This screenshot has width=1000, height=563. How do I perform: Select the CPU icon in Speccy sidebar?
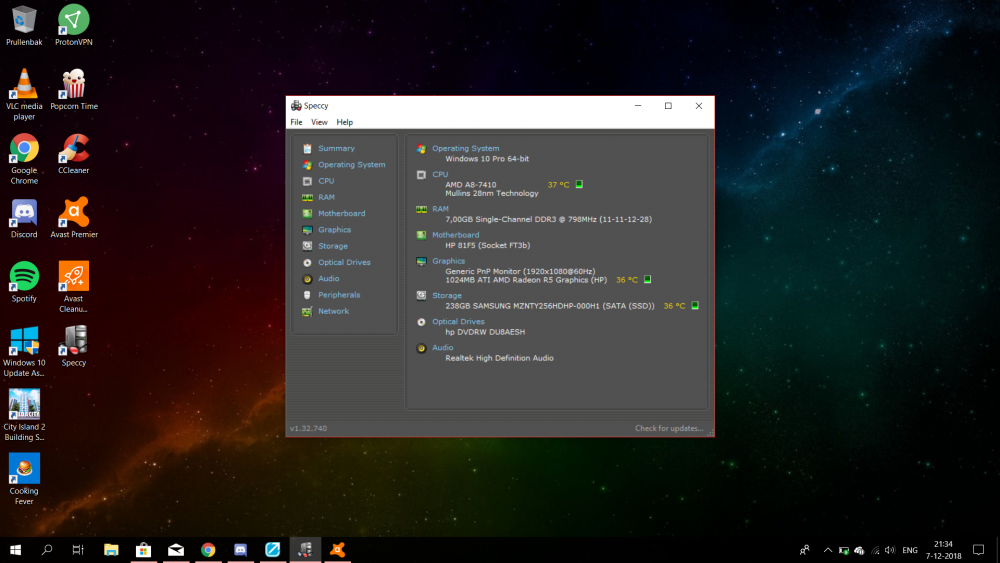pos(308,181)
